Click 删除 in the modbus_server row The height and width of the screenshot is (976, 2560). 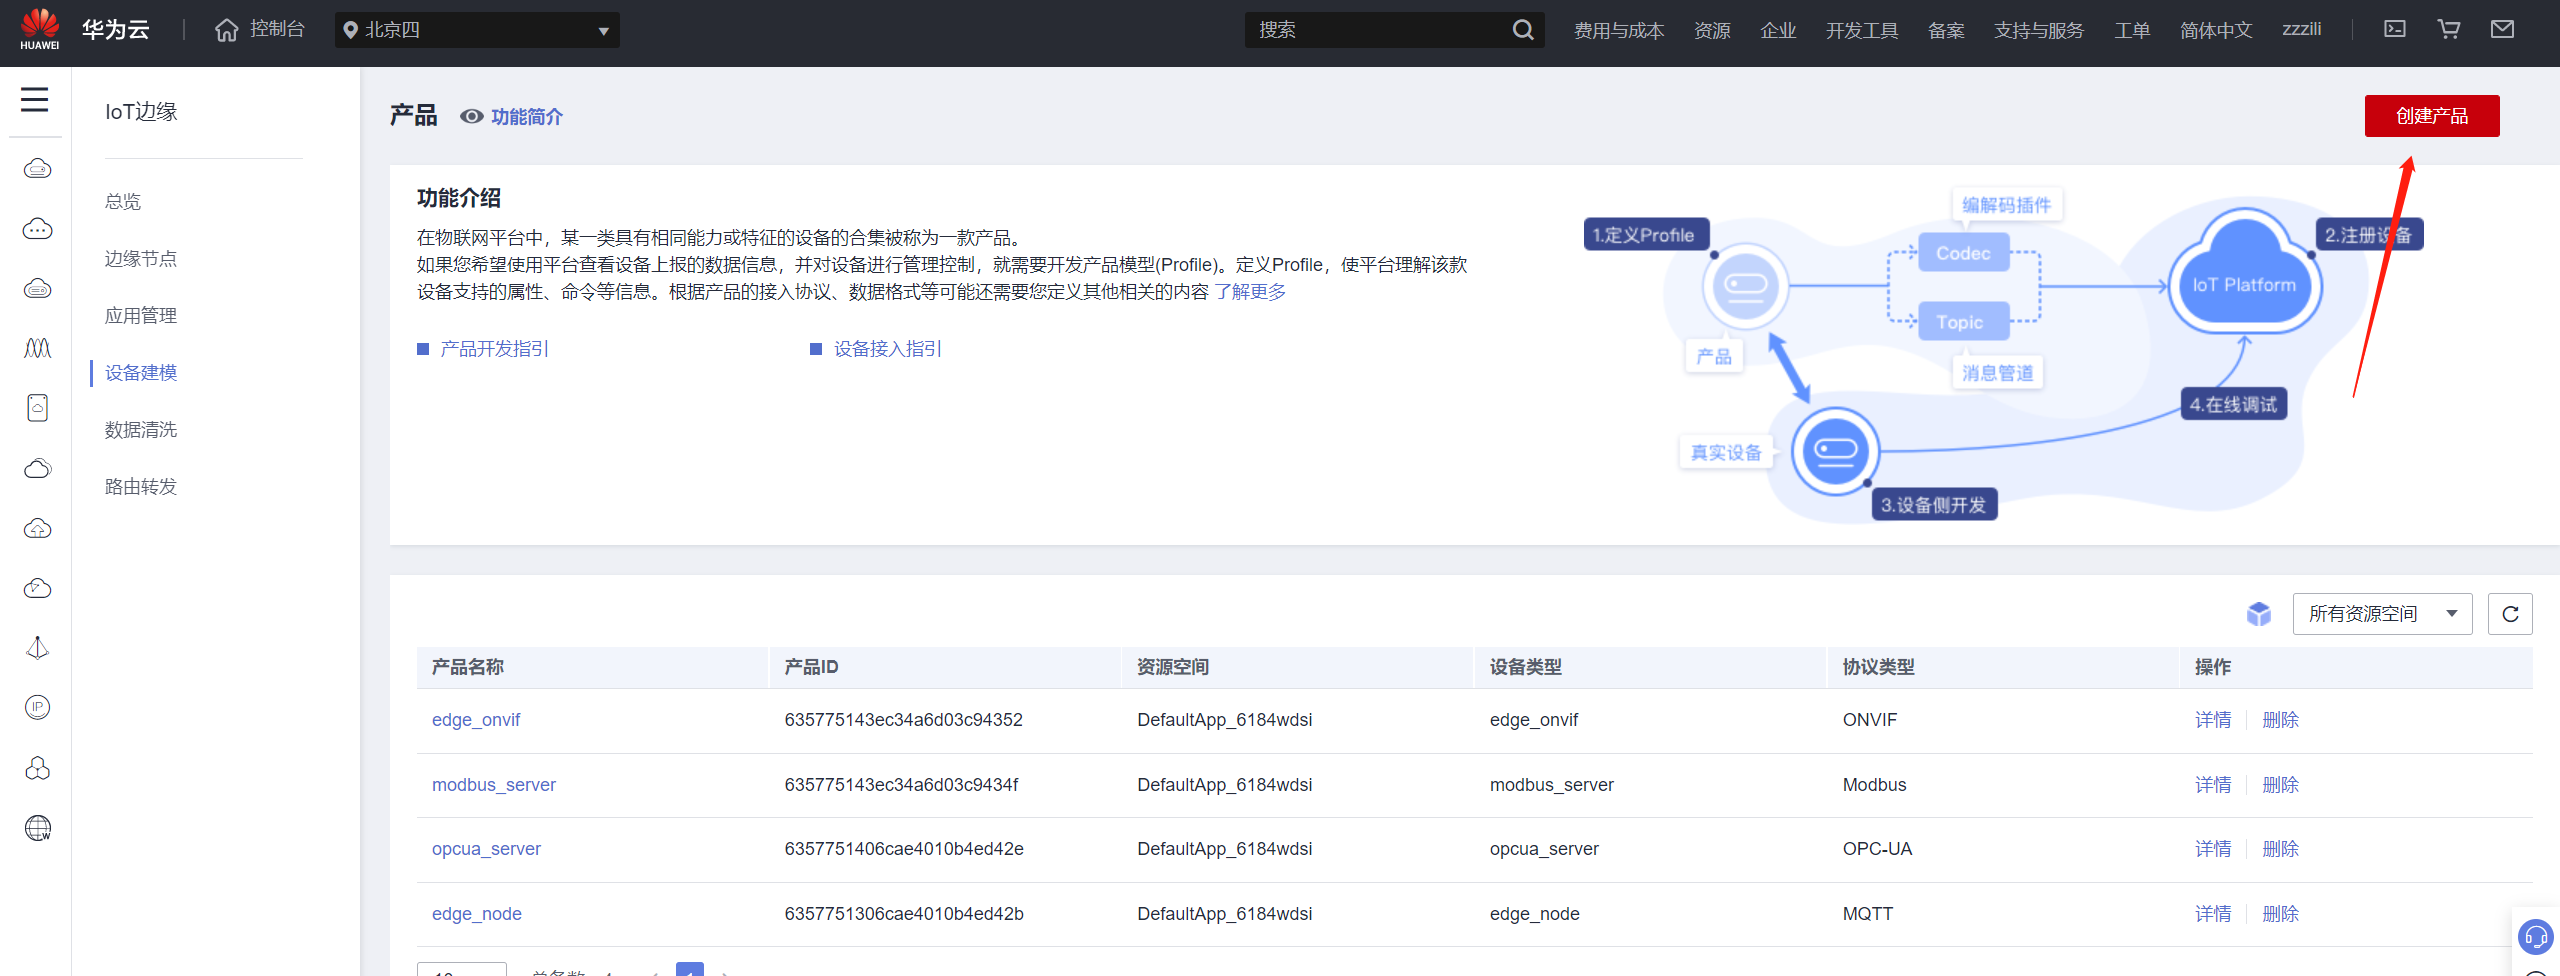(2281, 785)
